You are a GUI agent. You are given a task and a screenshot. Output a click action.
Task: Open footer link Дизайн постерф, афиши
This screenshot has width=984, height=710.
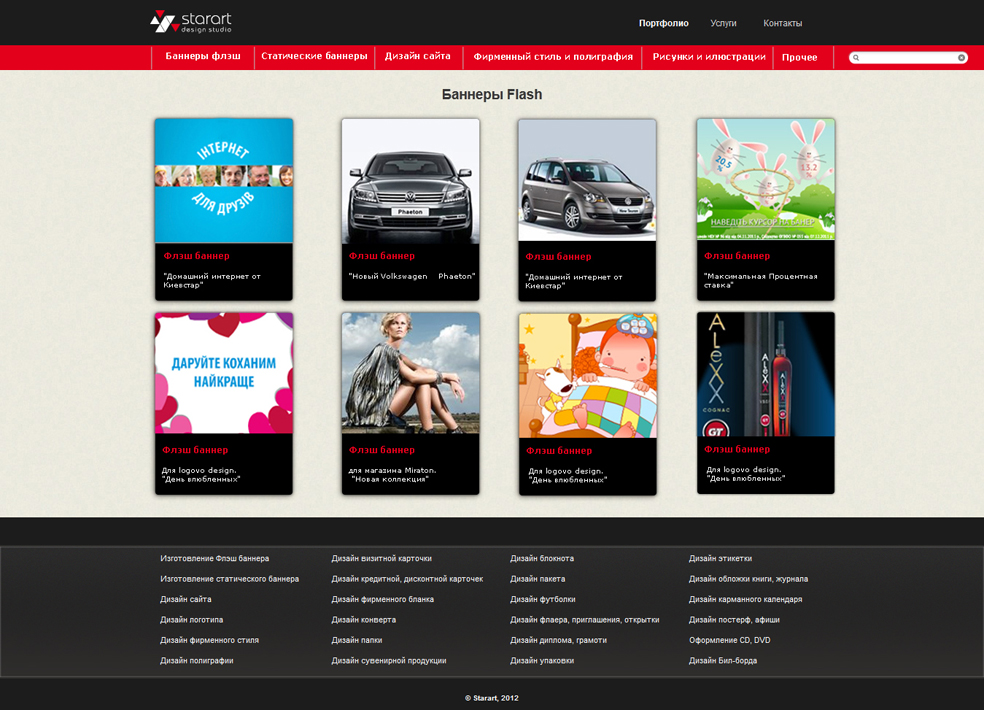tap(734, 620)
